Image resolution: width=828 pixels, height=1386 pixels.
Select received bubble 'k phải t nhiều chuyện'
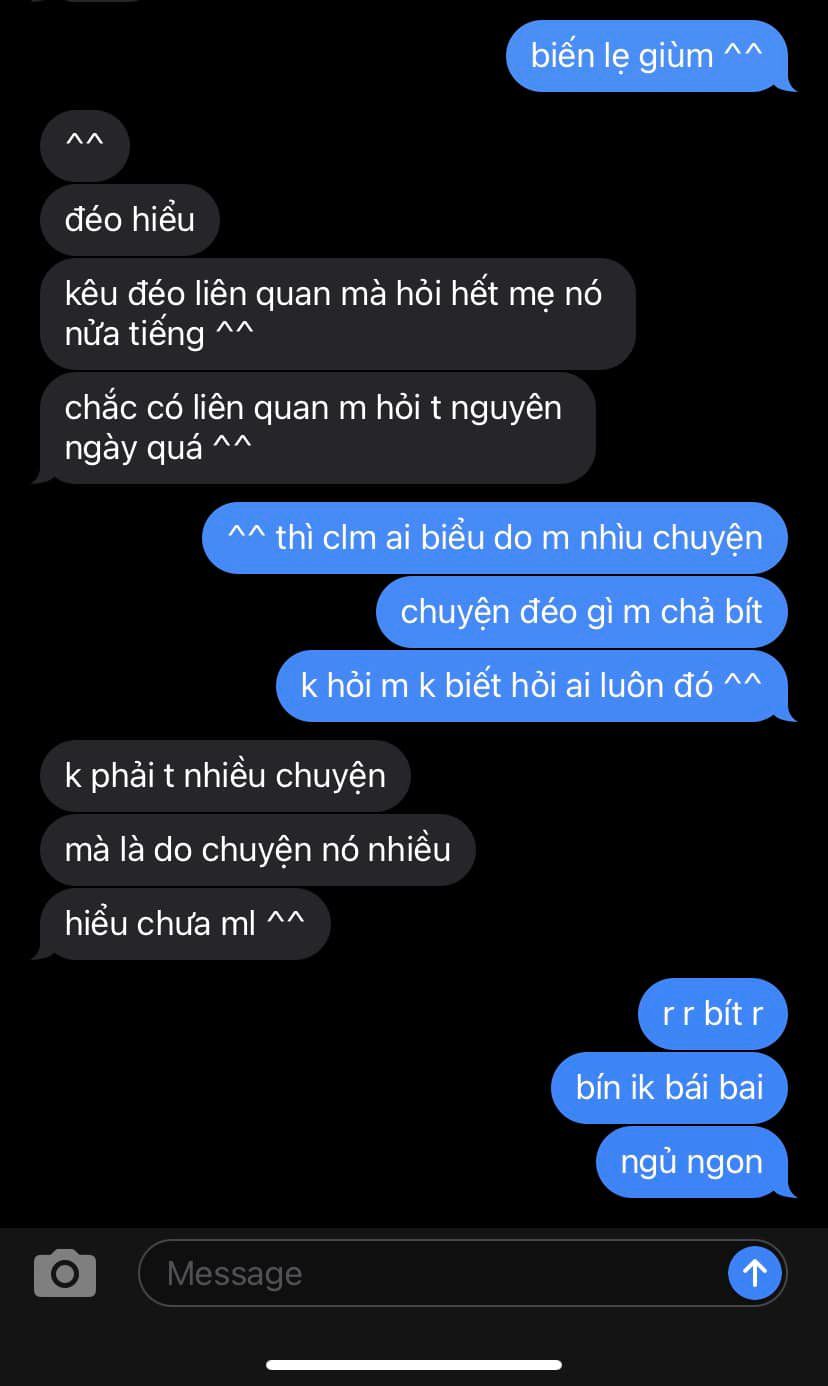point(225,776)
